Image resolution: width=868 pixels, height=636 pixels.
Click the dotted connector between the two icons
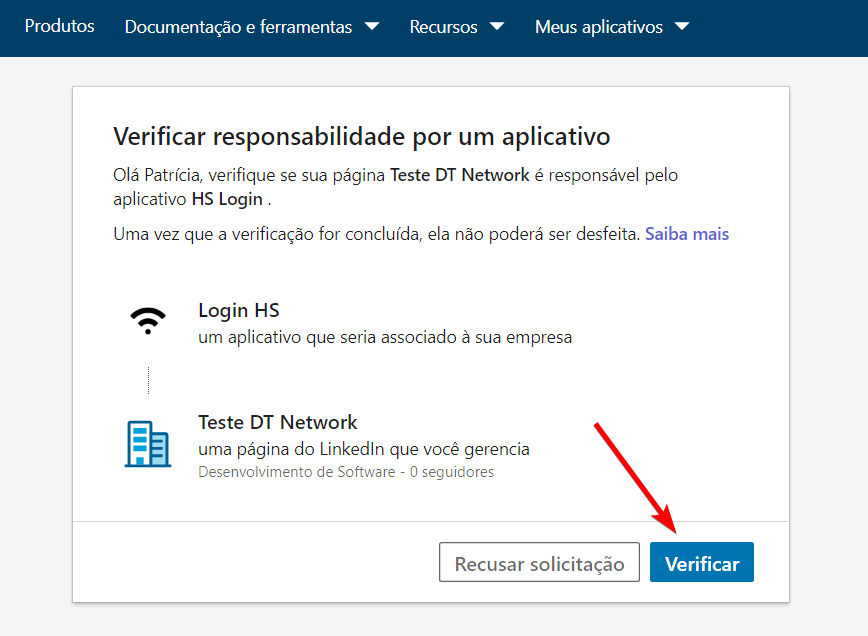[x=148, y=380]
